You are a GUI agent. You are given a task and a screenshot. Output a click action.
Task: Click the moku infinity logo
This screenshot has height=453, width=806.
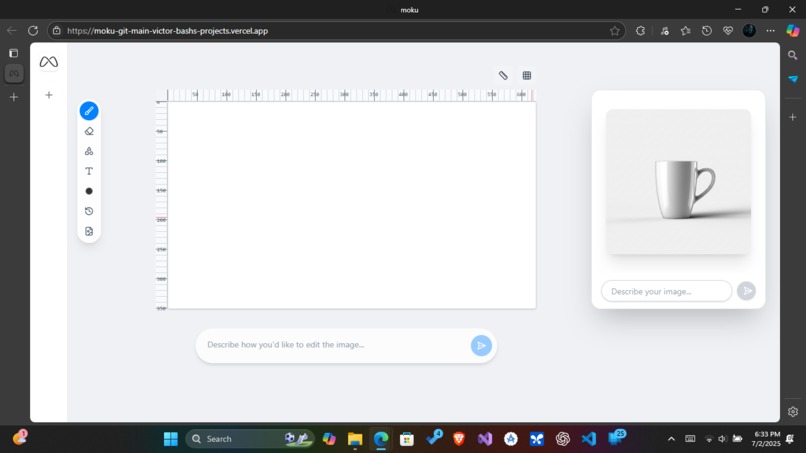tap(49, 62)
